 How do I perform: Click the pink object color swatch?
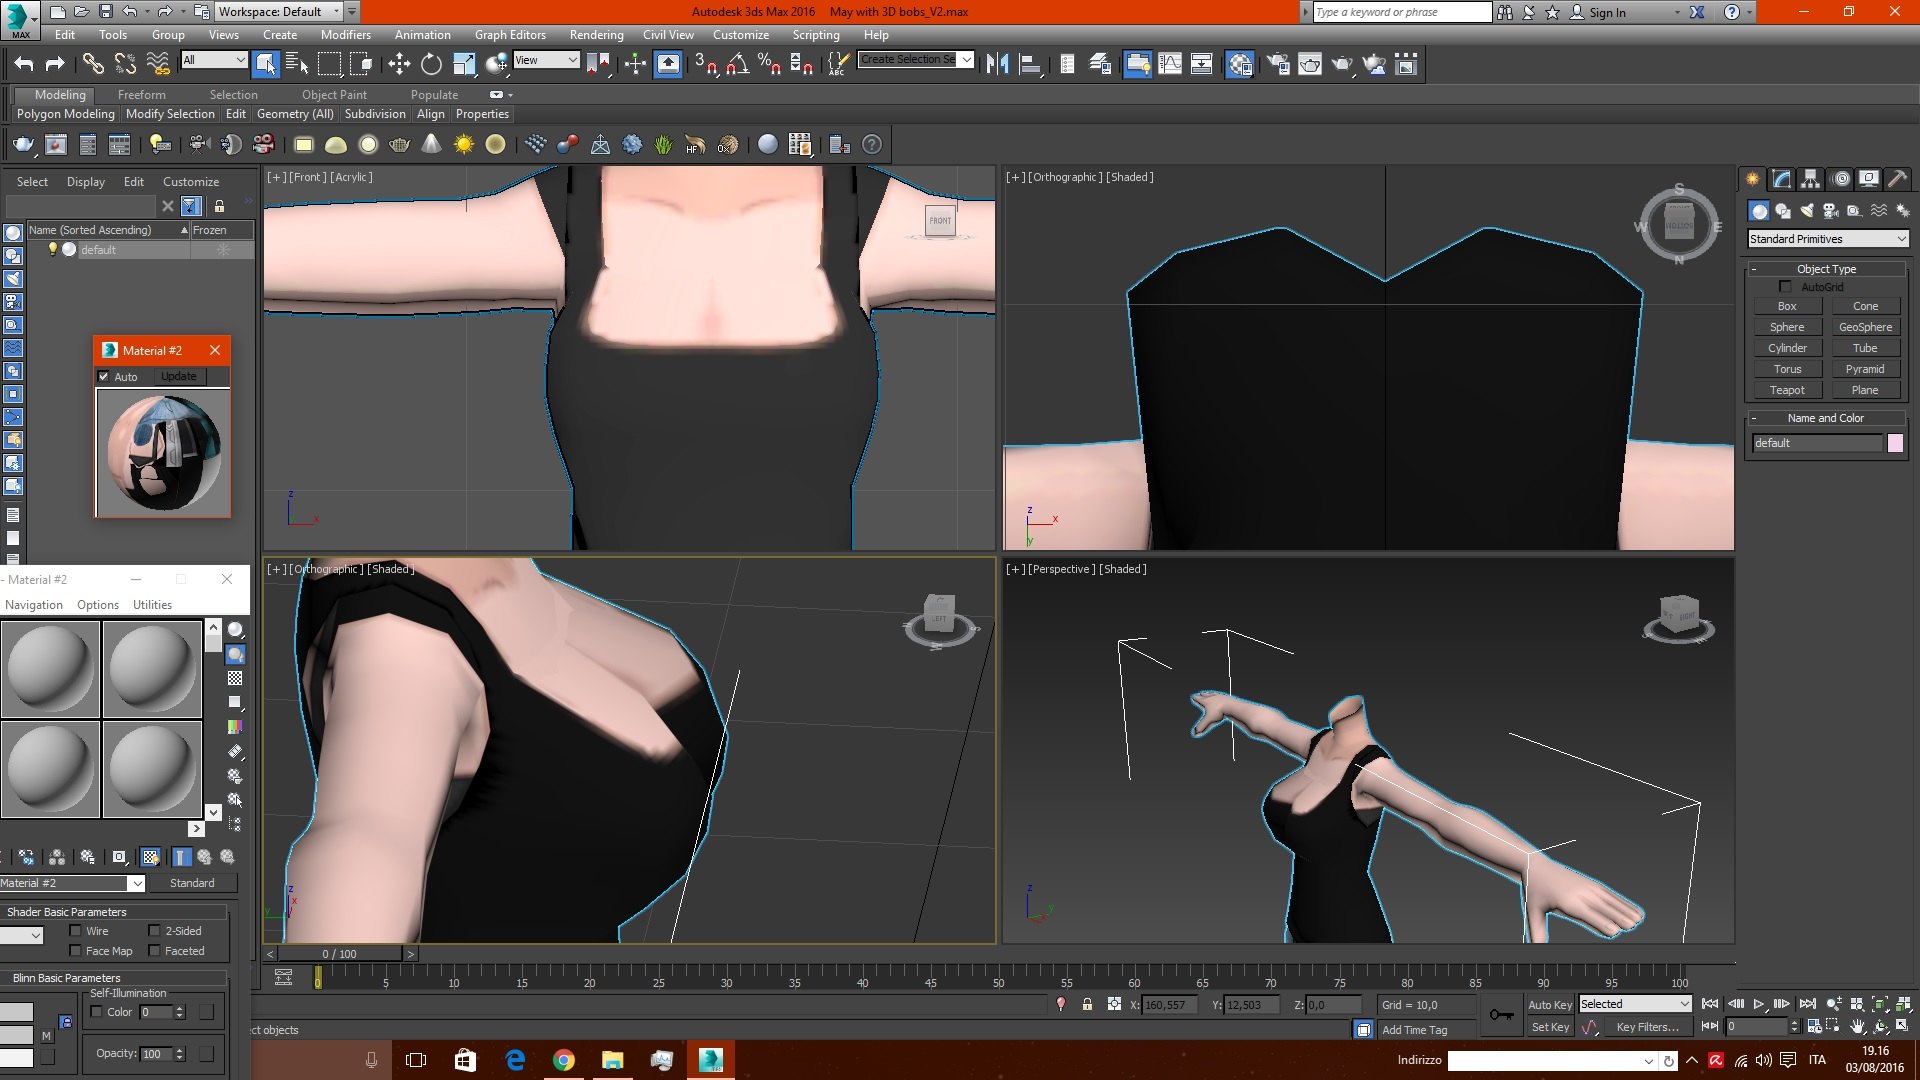pyautogui.click(x=1895, y=443)
